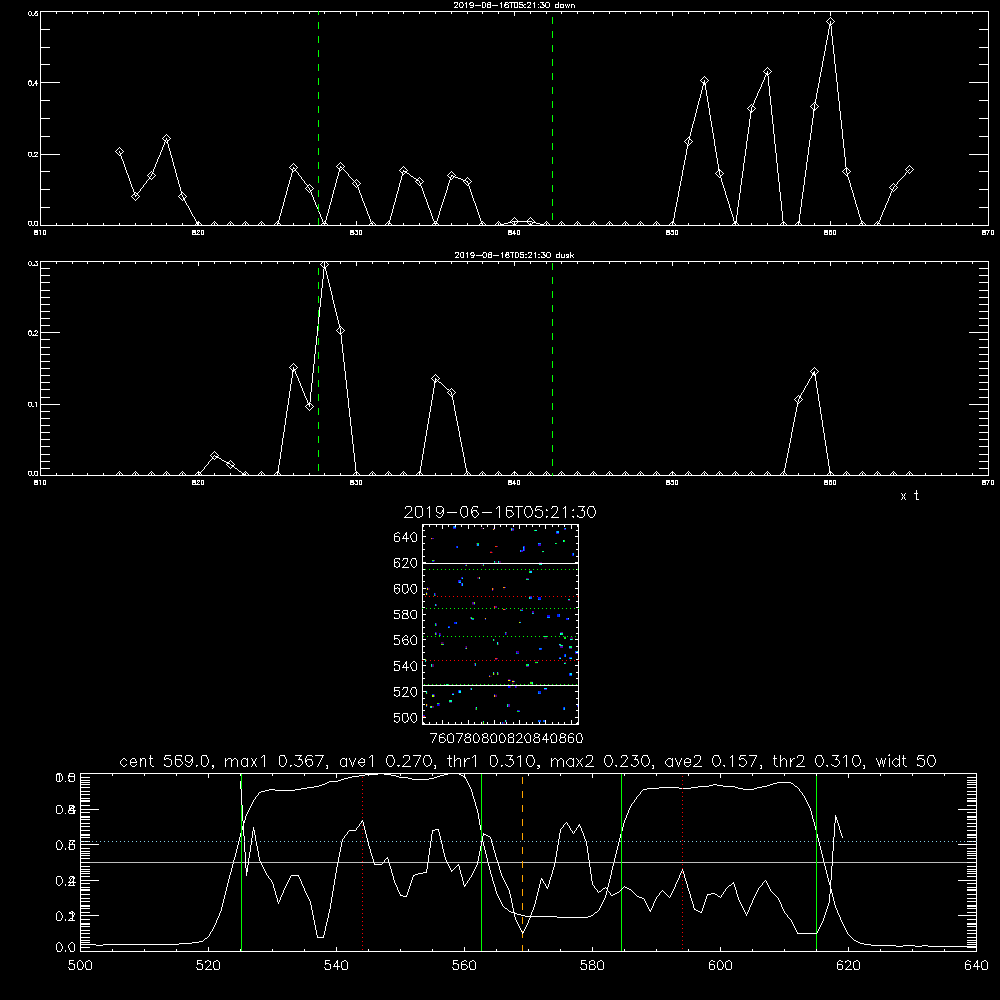
Task: Select the tallest diamond peak in the dusk plot
Action: (x=325, y=265)
